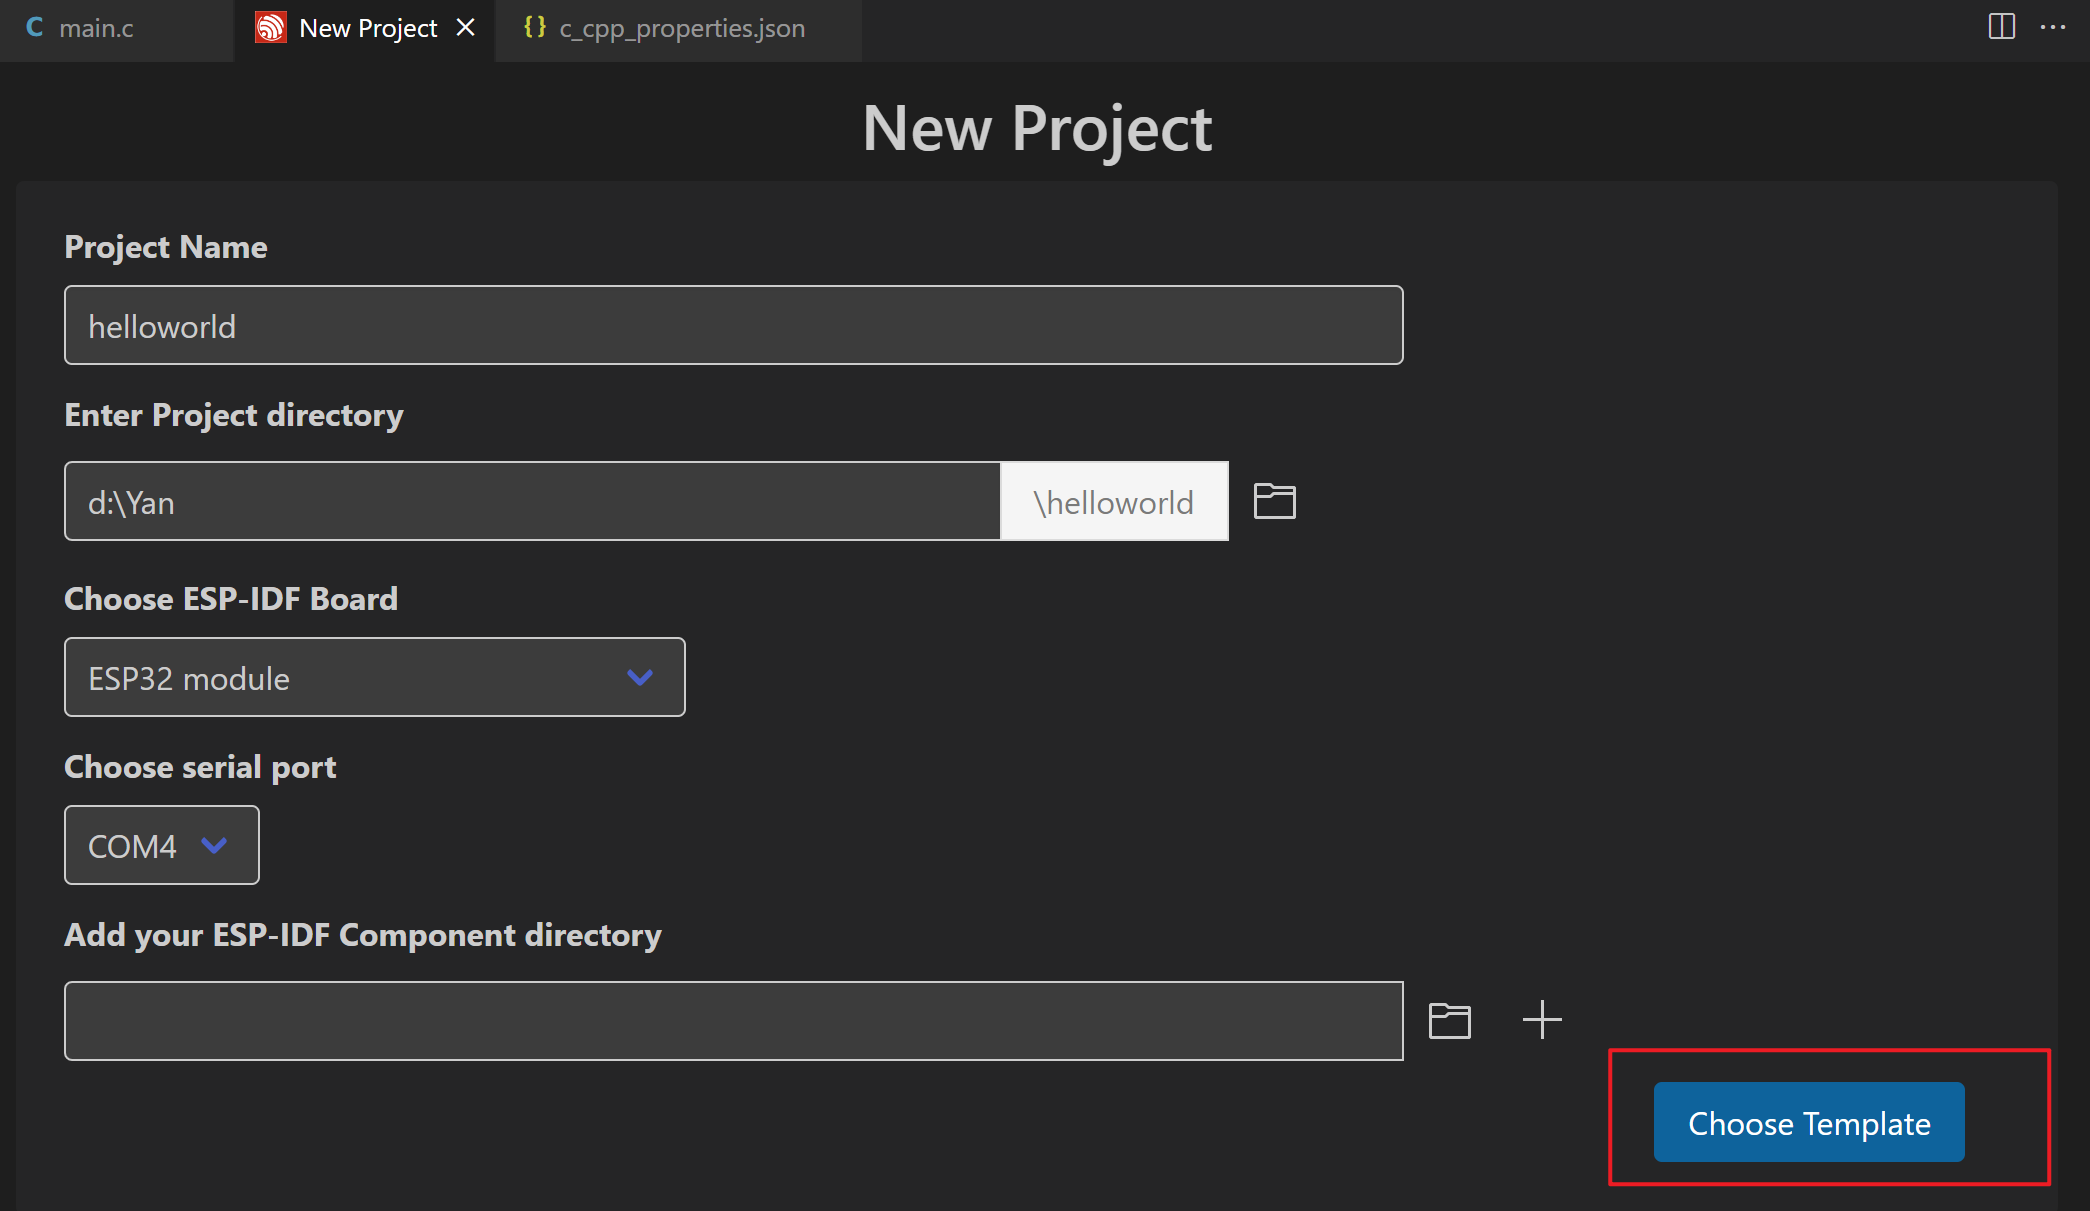Image resolution: width=2090 pixels, height=1211 pixels.
Task: Click the project directory path field
Action: 532,502
